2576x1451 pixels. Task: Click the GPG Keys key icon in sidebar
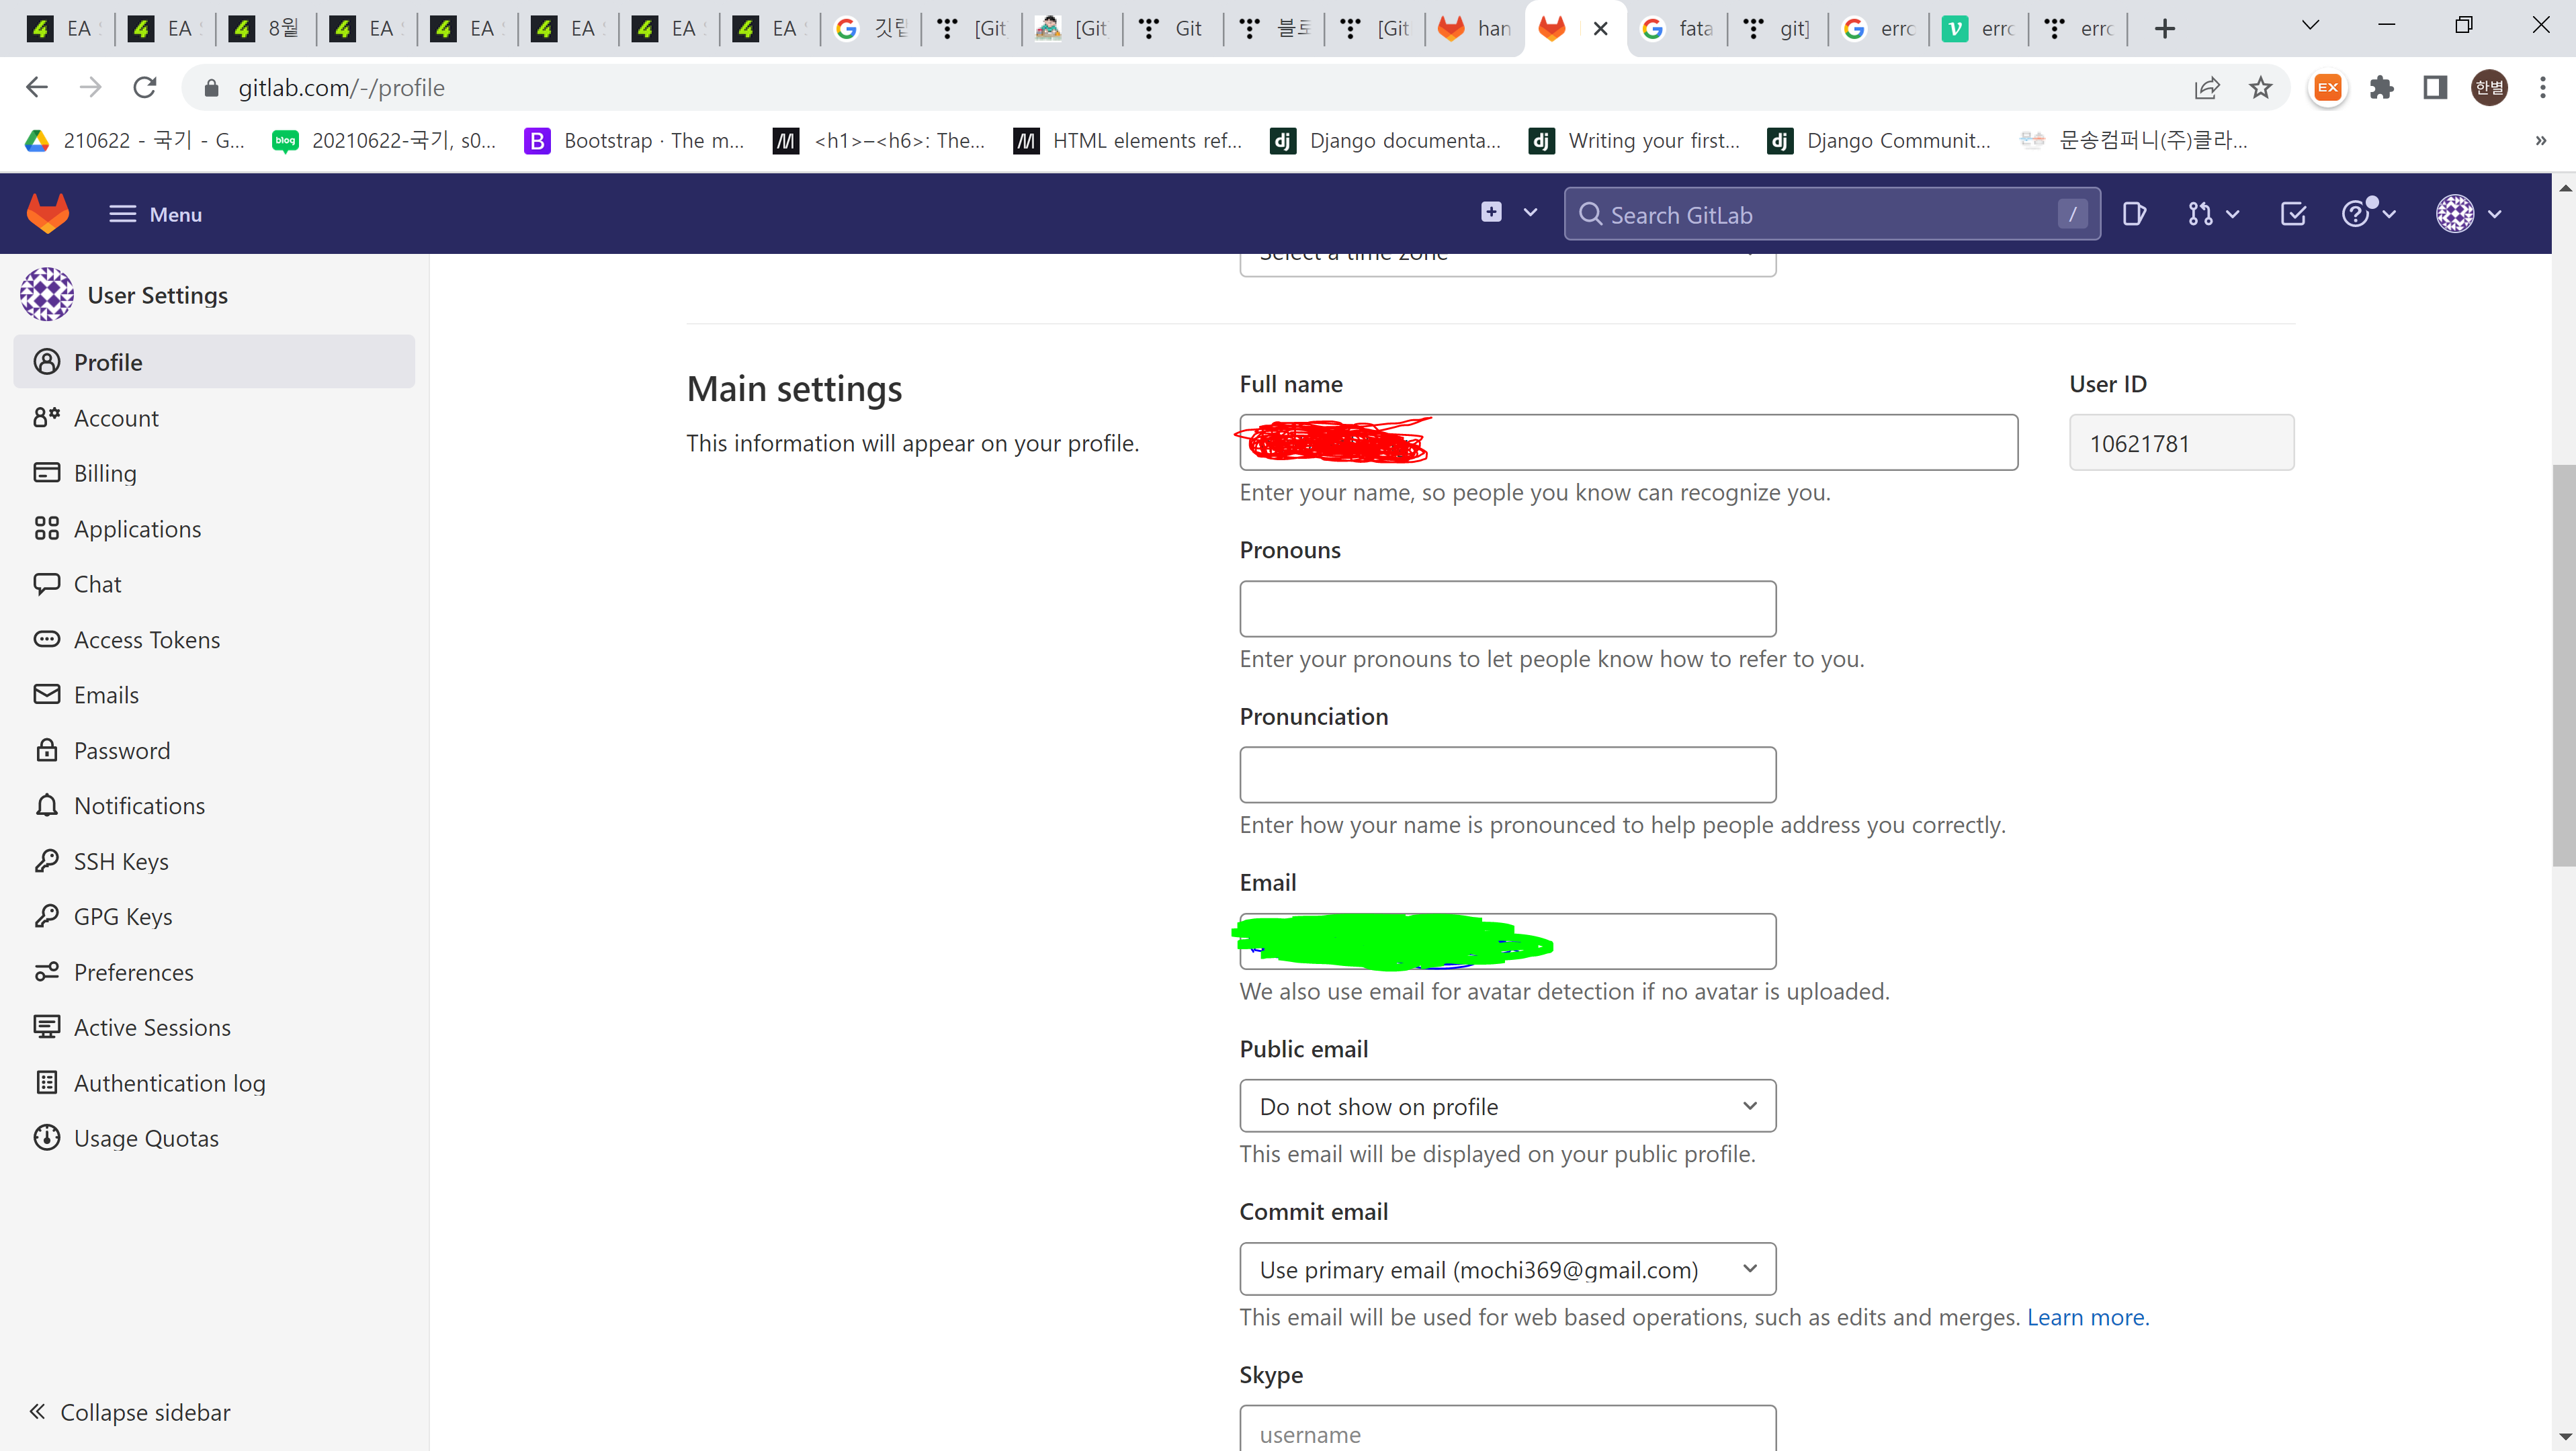tap(47, 916)
